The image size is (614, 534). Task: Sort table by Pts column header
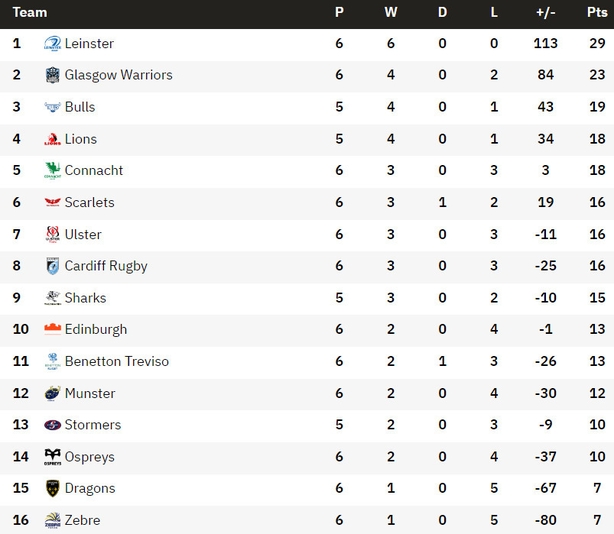pos(597,13)
